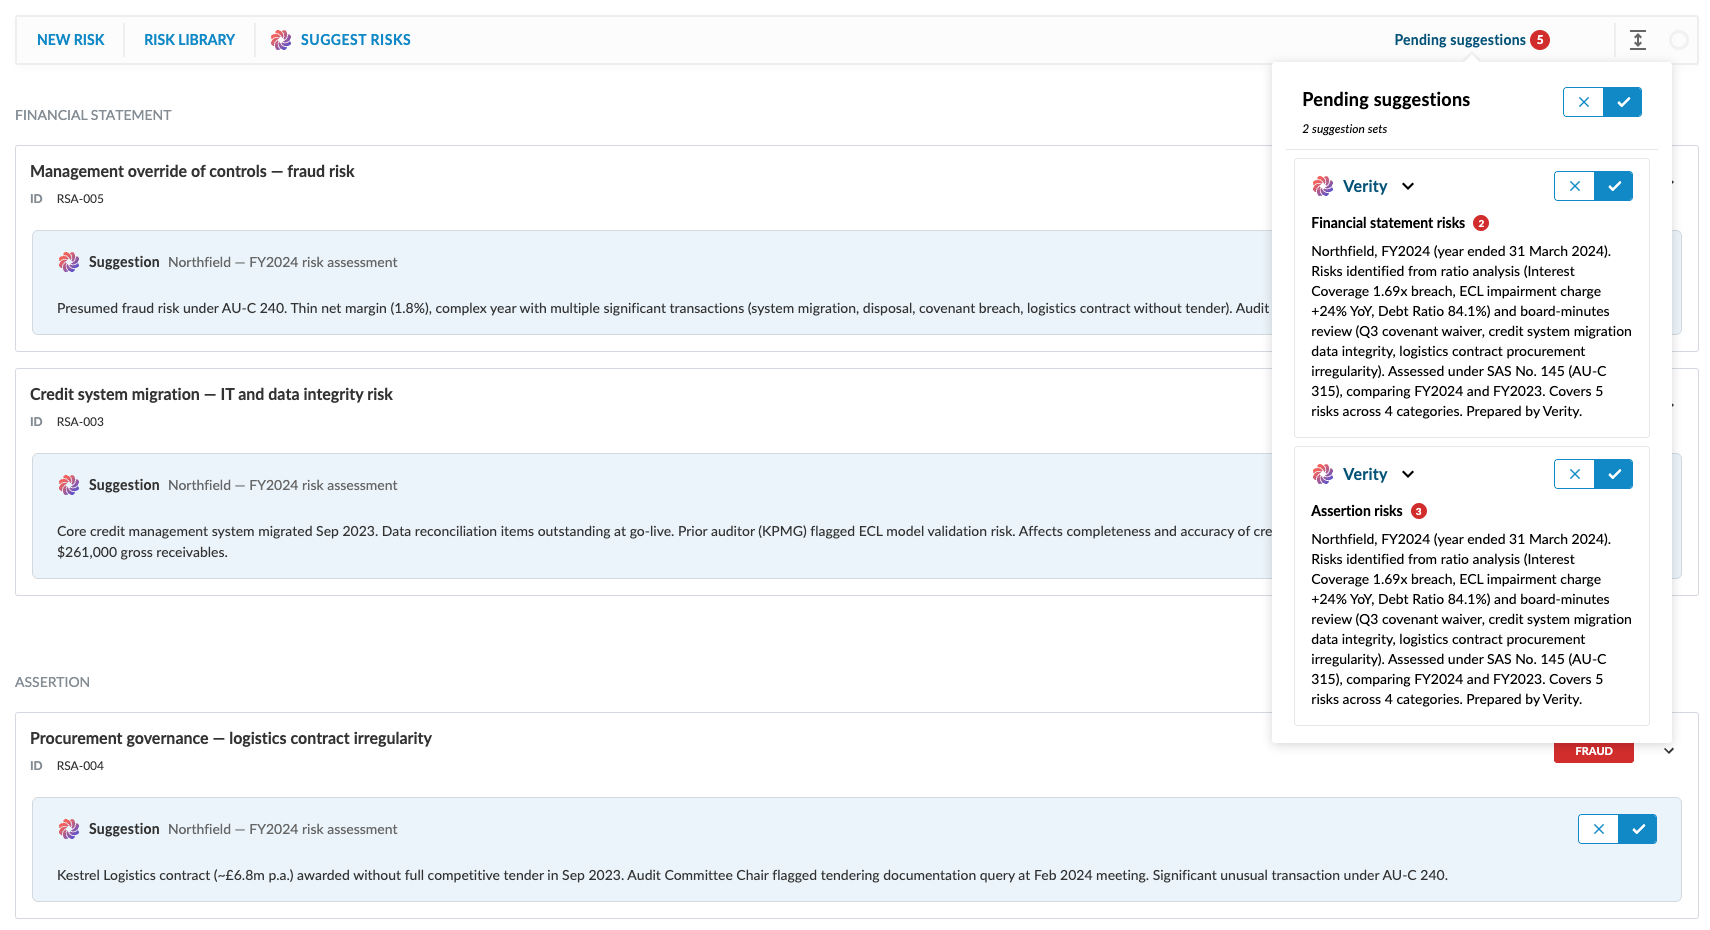Select the RSA-003 risk ID
This screenshot has height=930, width=1710.
pos(80,422)
